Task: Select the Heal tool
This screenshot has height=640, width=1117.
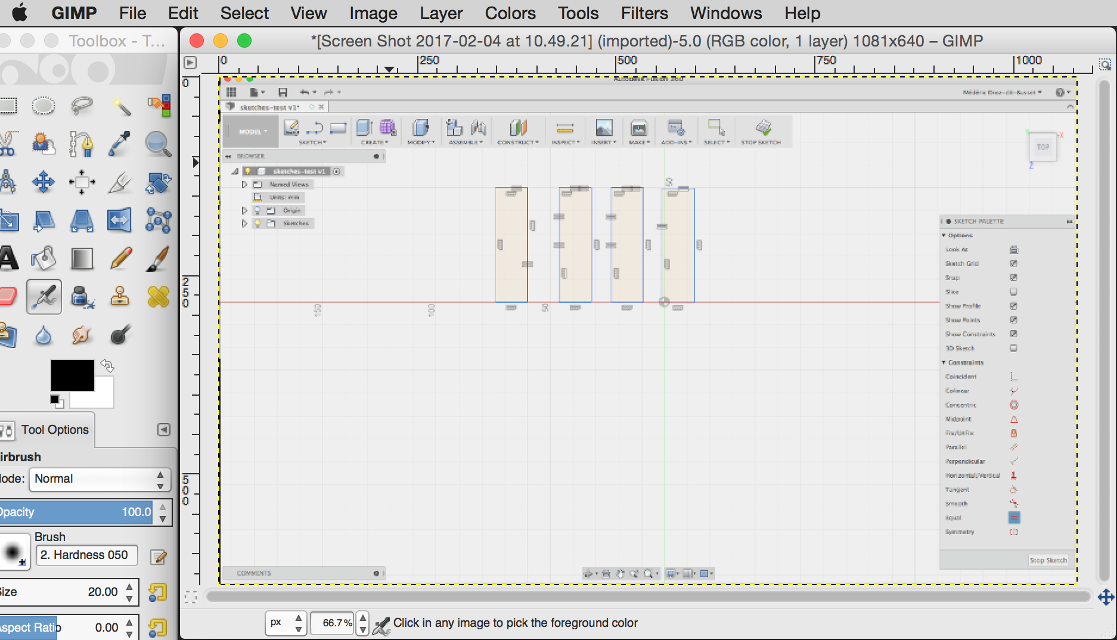Action: (x=158, y=296)
